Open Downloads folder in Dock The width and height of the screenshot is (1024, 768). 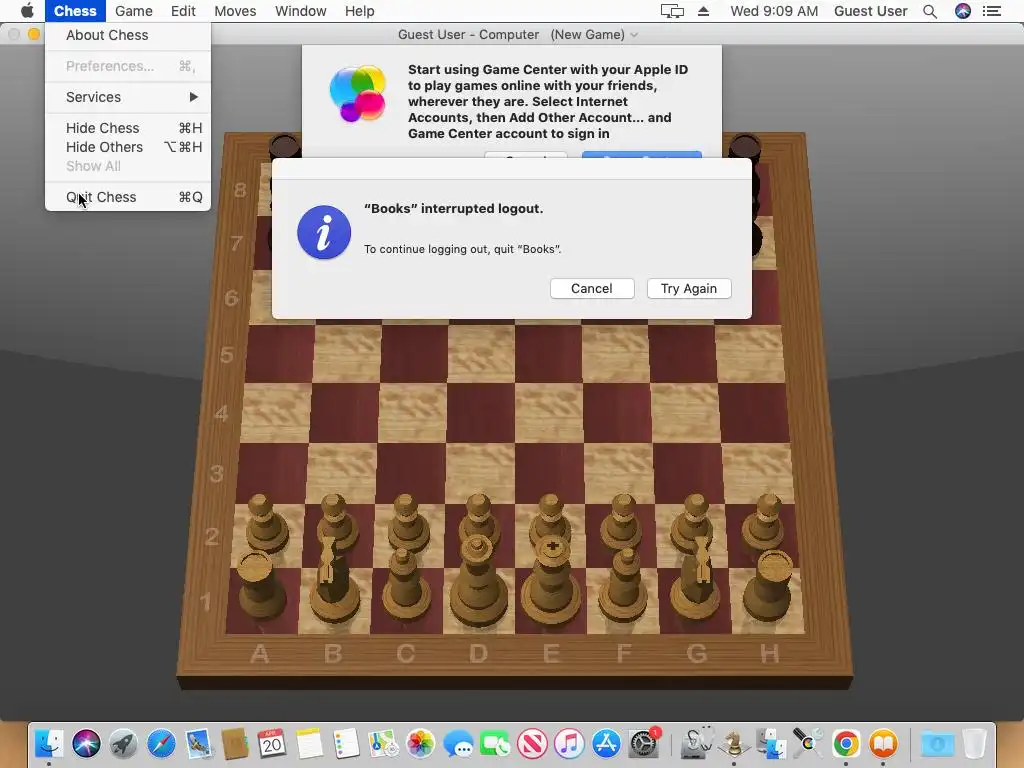(x=937, y=743)
